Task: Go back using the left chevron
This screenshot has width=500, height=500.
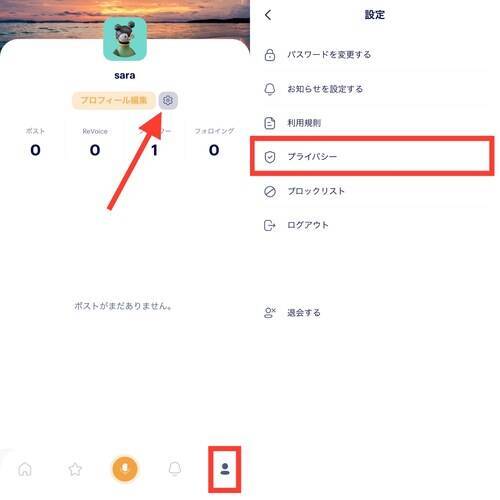Action: [268, 15]
